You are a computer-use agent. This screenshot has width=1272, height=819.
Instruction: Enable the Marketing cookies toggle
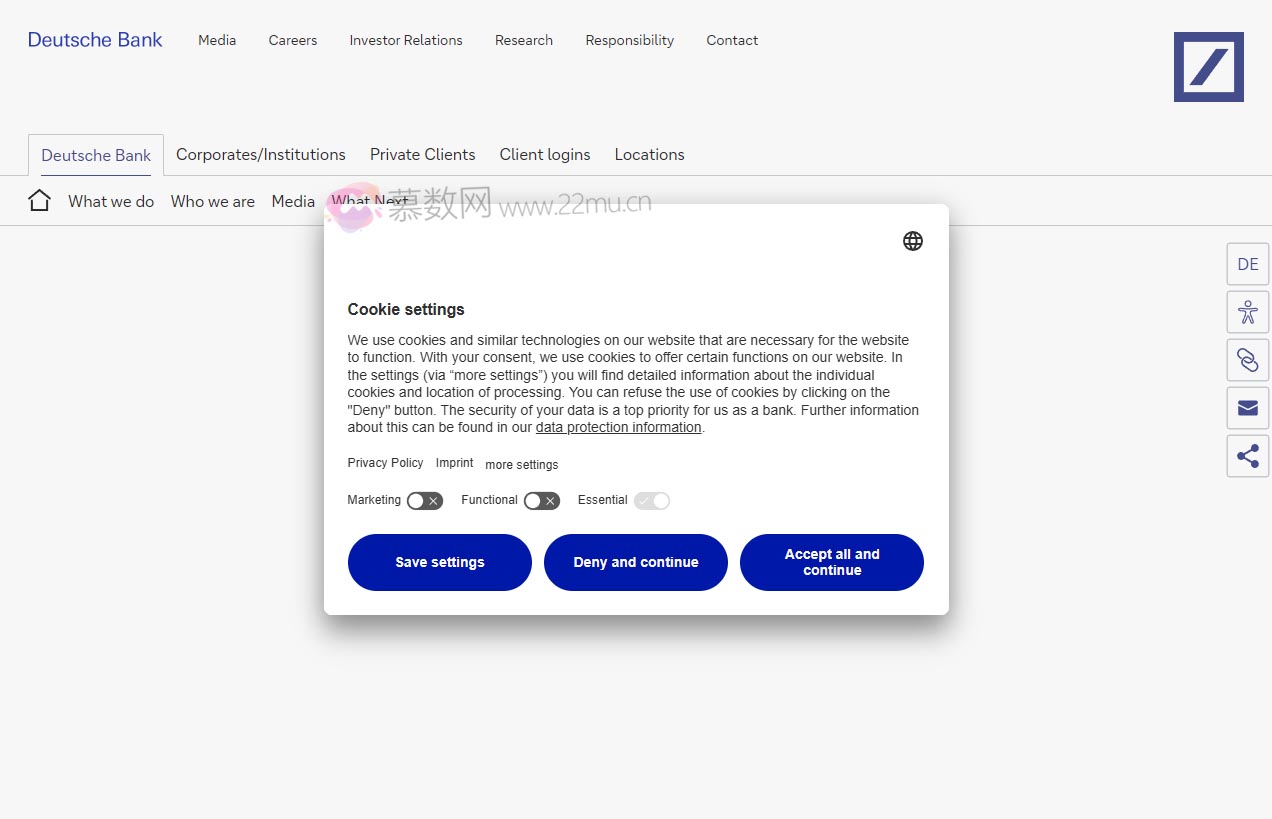(x=424, y=501)
